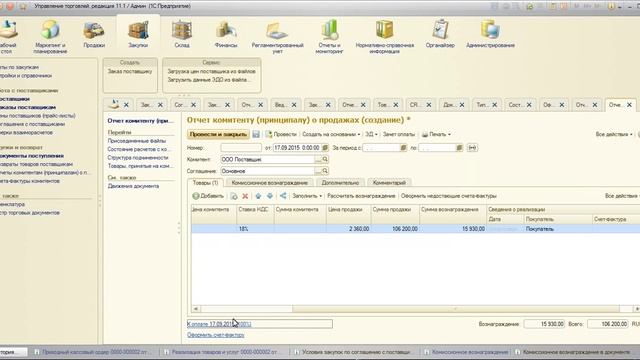Image resolution: width=640 pixels, height=360 pixels.
Task: Open Загрузка цен поставщика из файлов
Action: (x=211, y=71)
